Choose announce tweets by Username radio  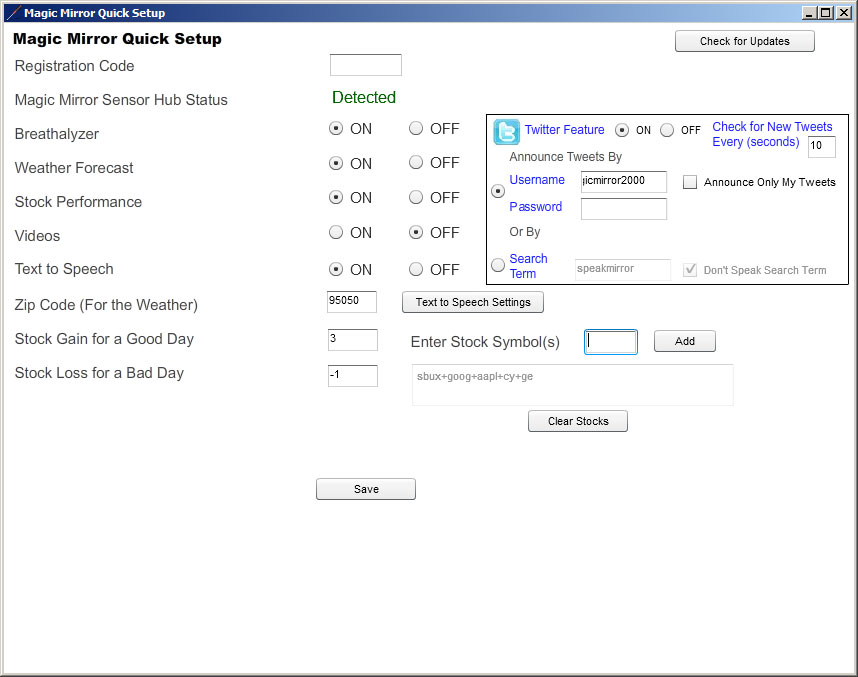click(x=498, y=192)
